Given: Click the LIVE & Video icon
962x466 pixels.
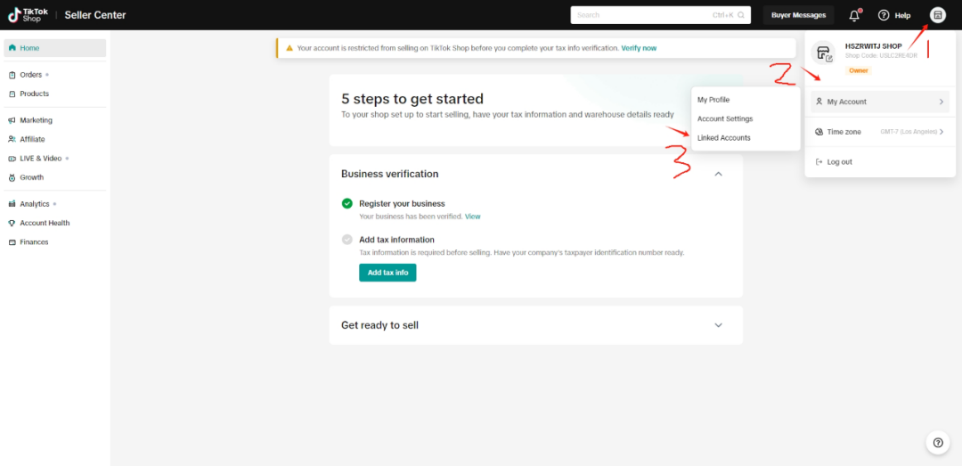Looking at the screenshot, I should coord(12,158).
